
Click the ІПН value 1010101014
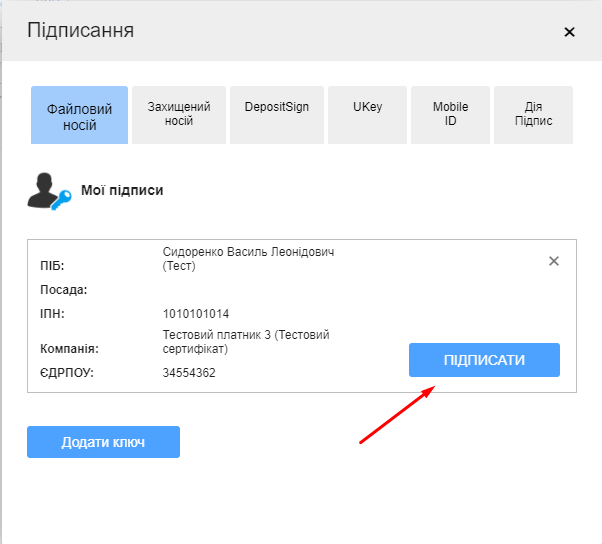click(196, 314)
